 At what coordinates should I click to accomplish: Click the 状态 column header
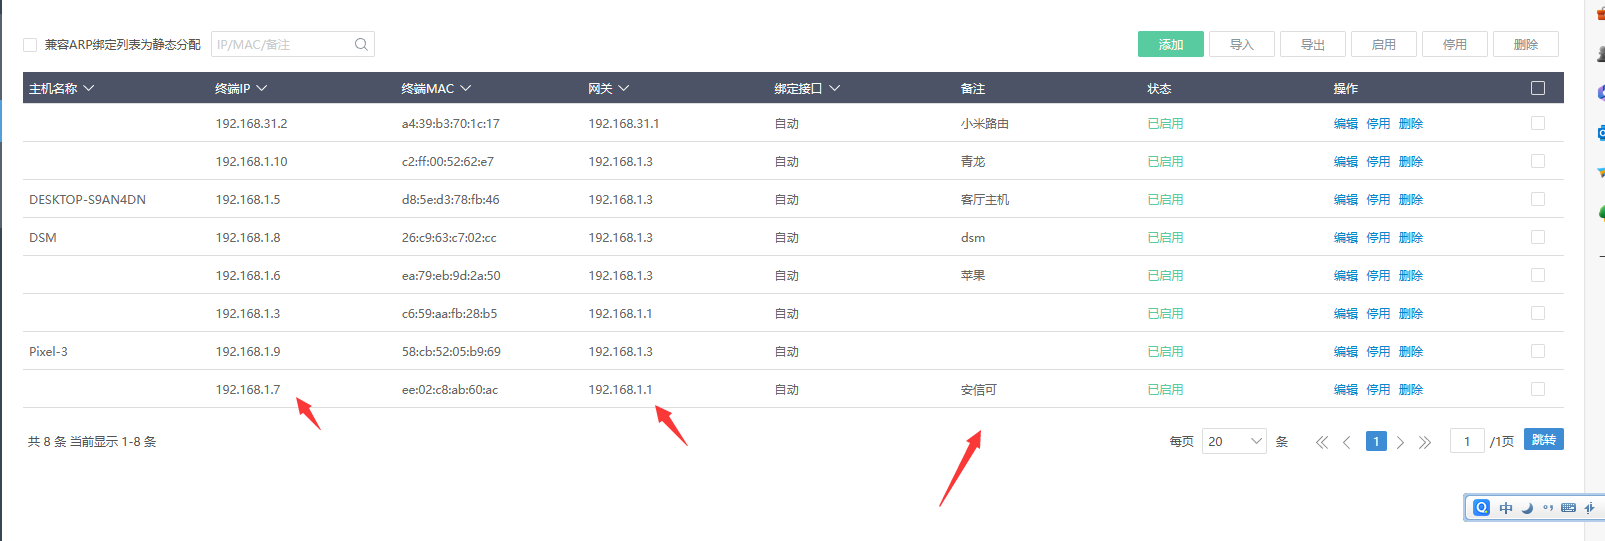pyautogui.click(x=1159, y=89)
